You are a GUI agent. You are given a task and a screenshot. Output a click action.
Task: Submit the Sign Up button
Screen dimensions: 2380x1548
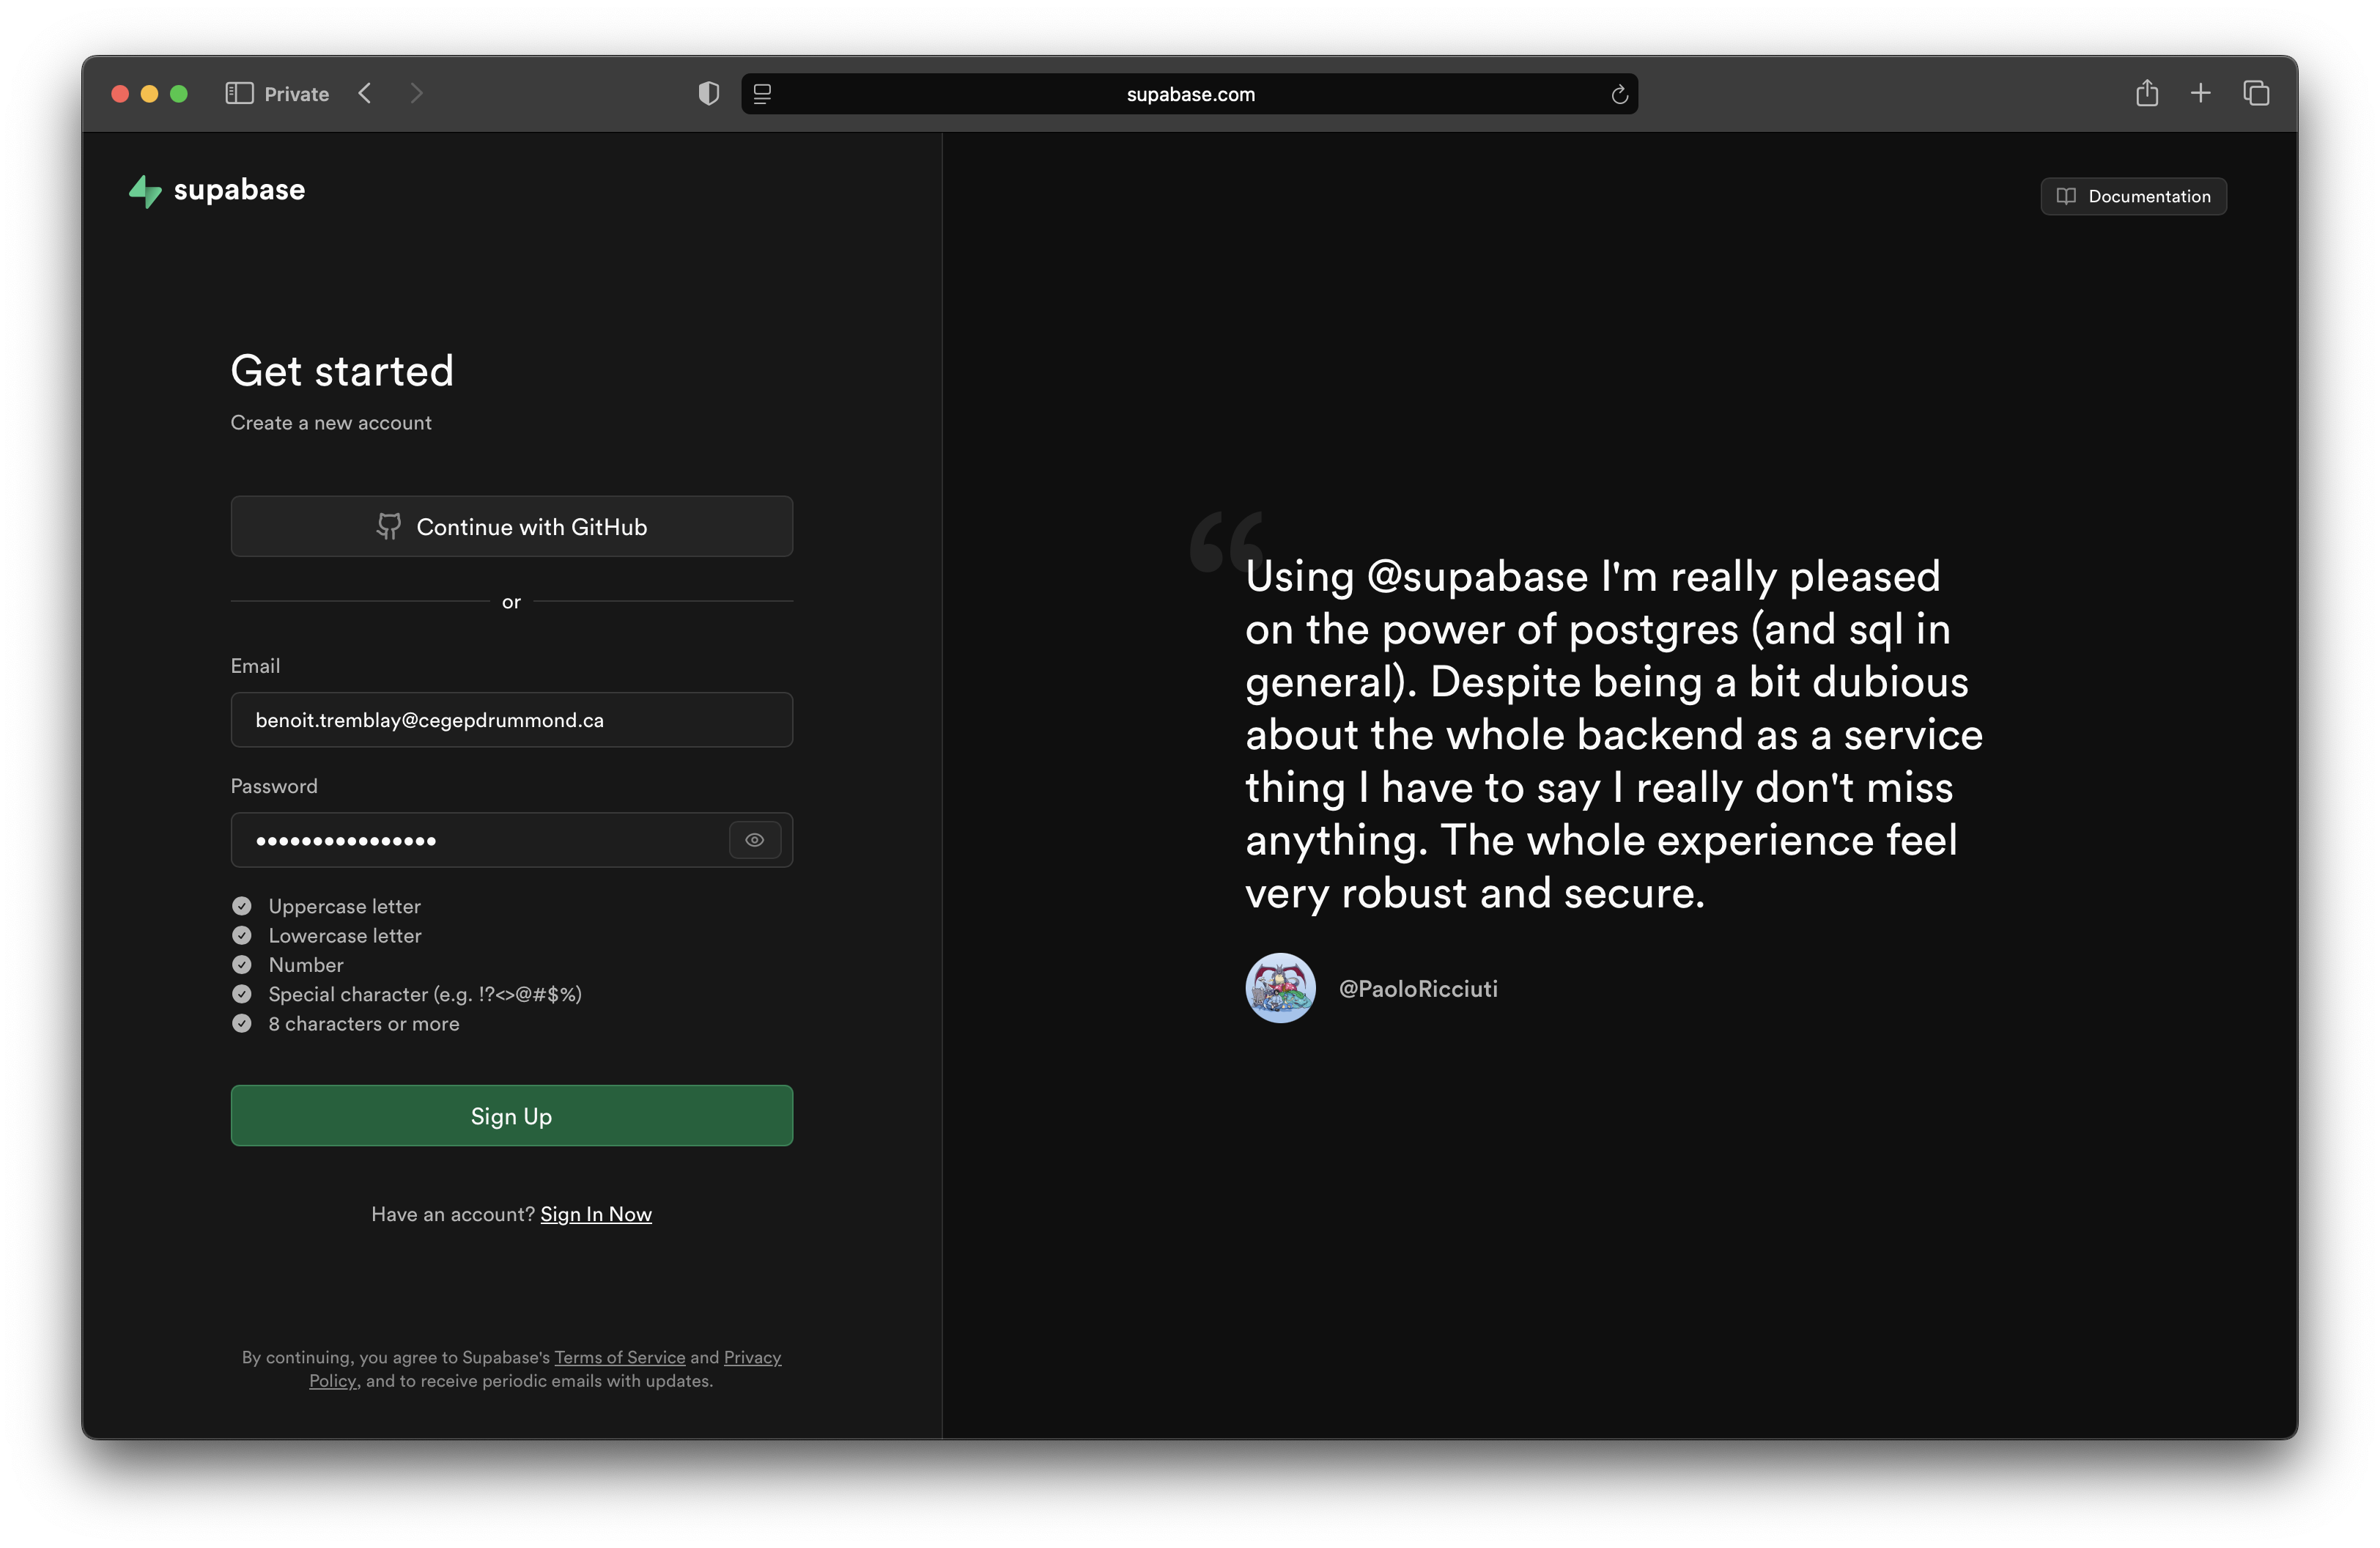[x=512, y=1116]
